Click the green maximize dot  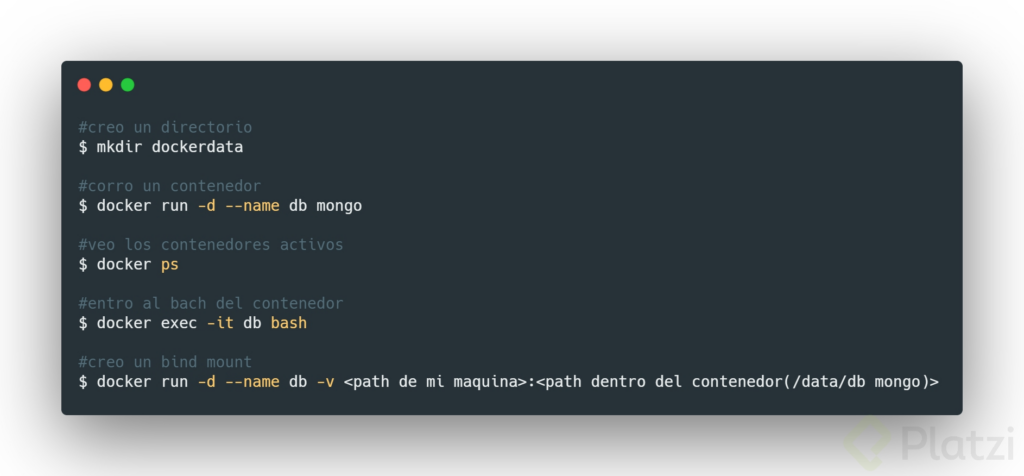[128, 85]
